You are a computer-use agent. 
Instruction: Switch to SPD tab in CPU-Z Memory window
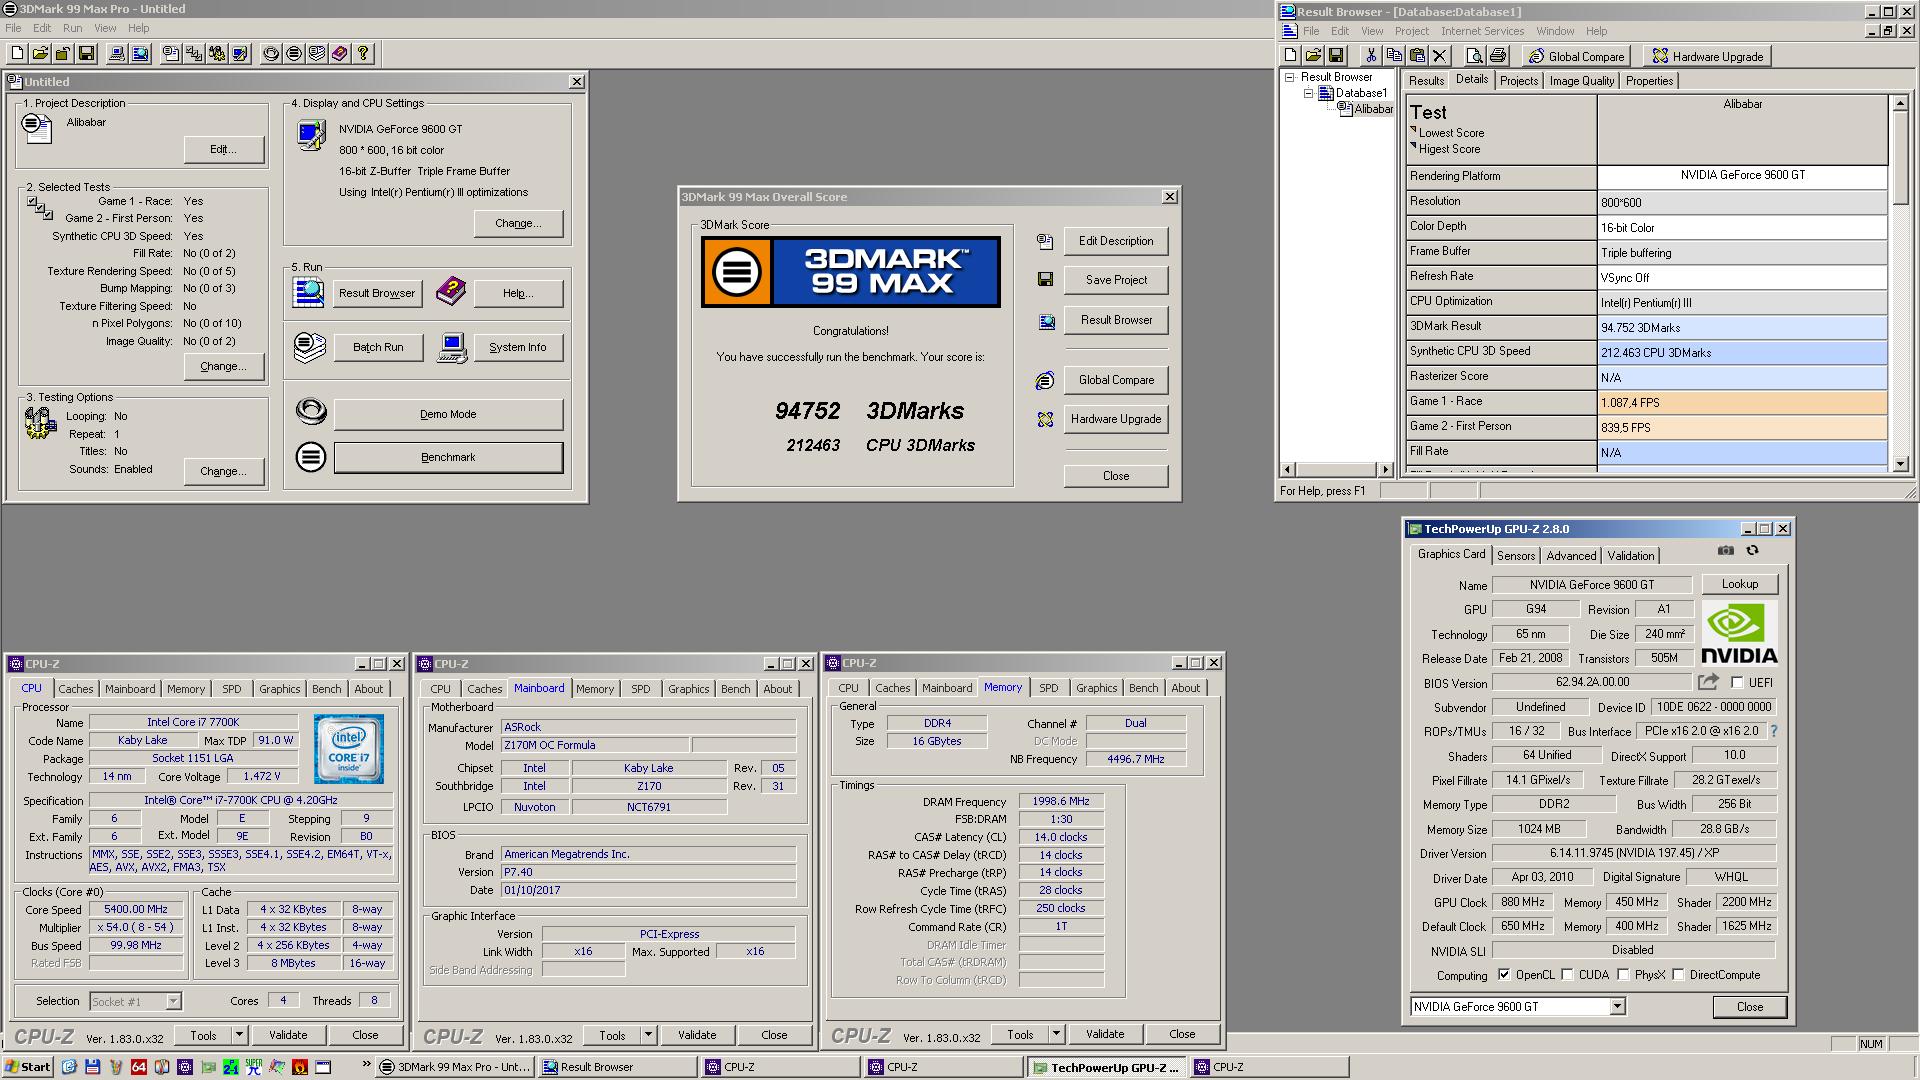1048,688
